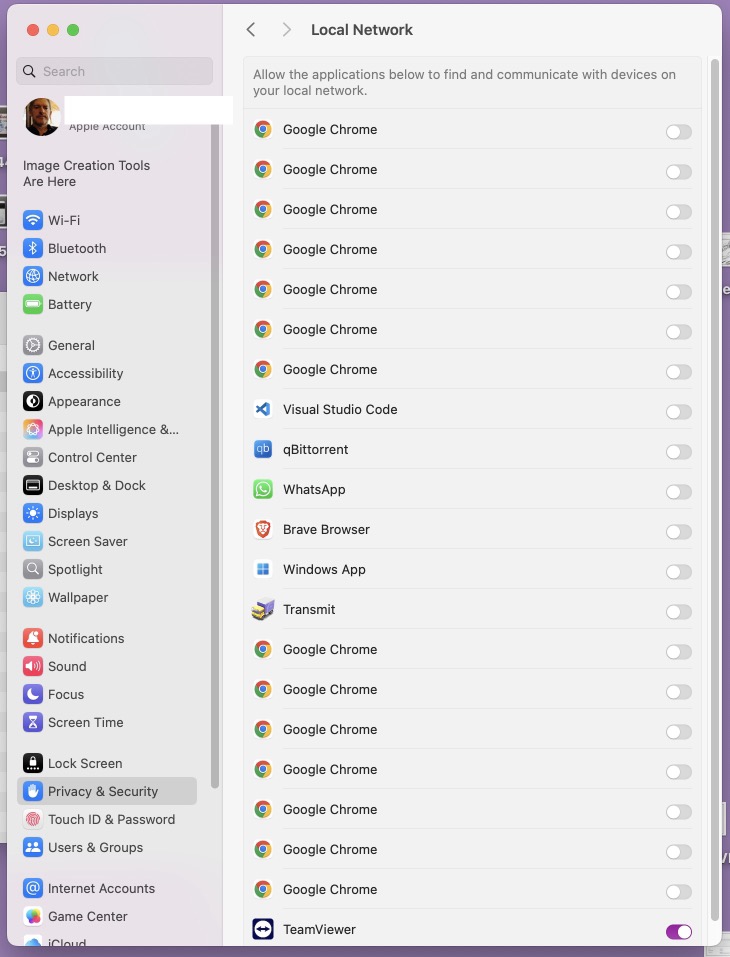Click the Apple Account profile photo
730x957 pixels.
pyautogui.click(x=42, y=117)
